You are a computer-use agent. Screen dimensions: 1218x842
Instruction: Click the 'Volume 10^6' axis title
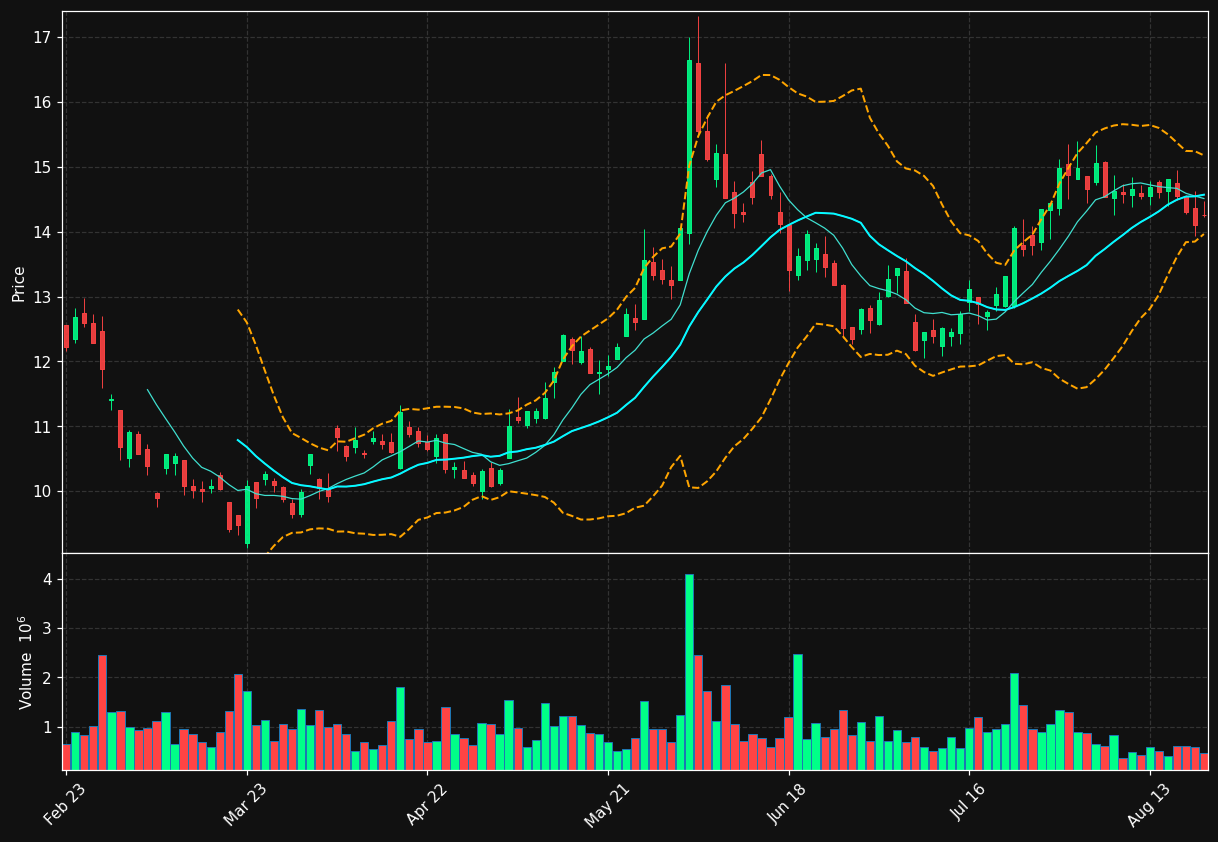coord(23,662)
